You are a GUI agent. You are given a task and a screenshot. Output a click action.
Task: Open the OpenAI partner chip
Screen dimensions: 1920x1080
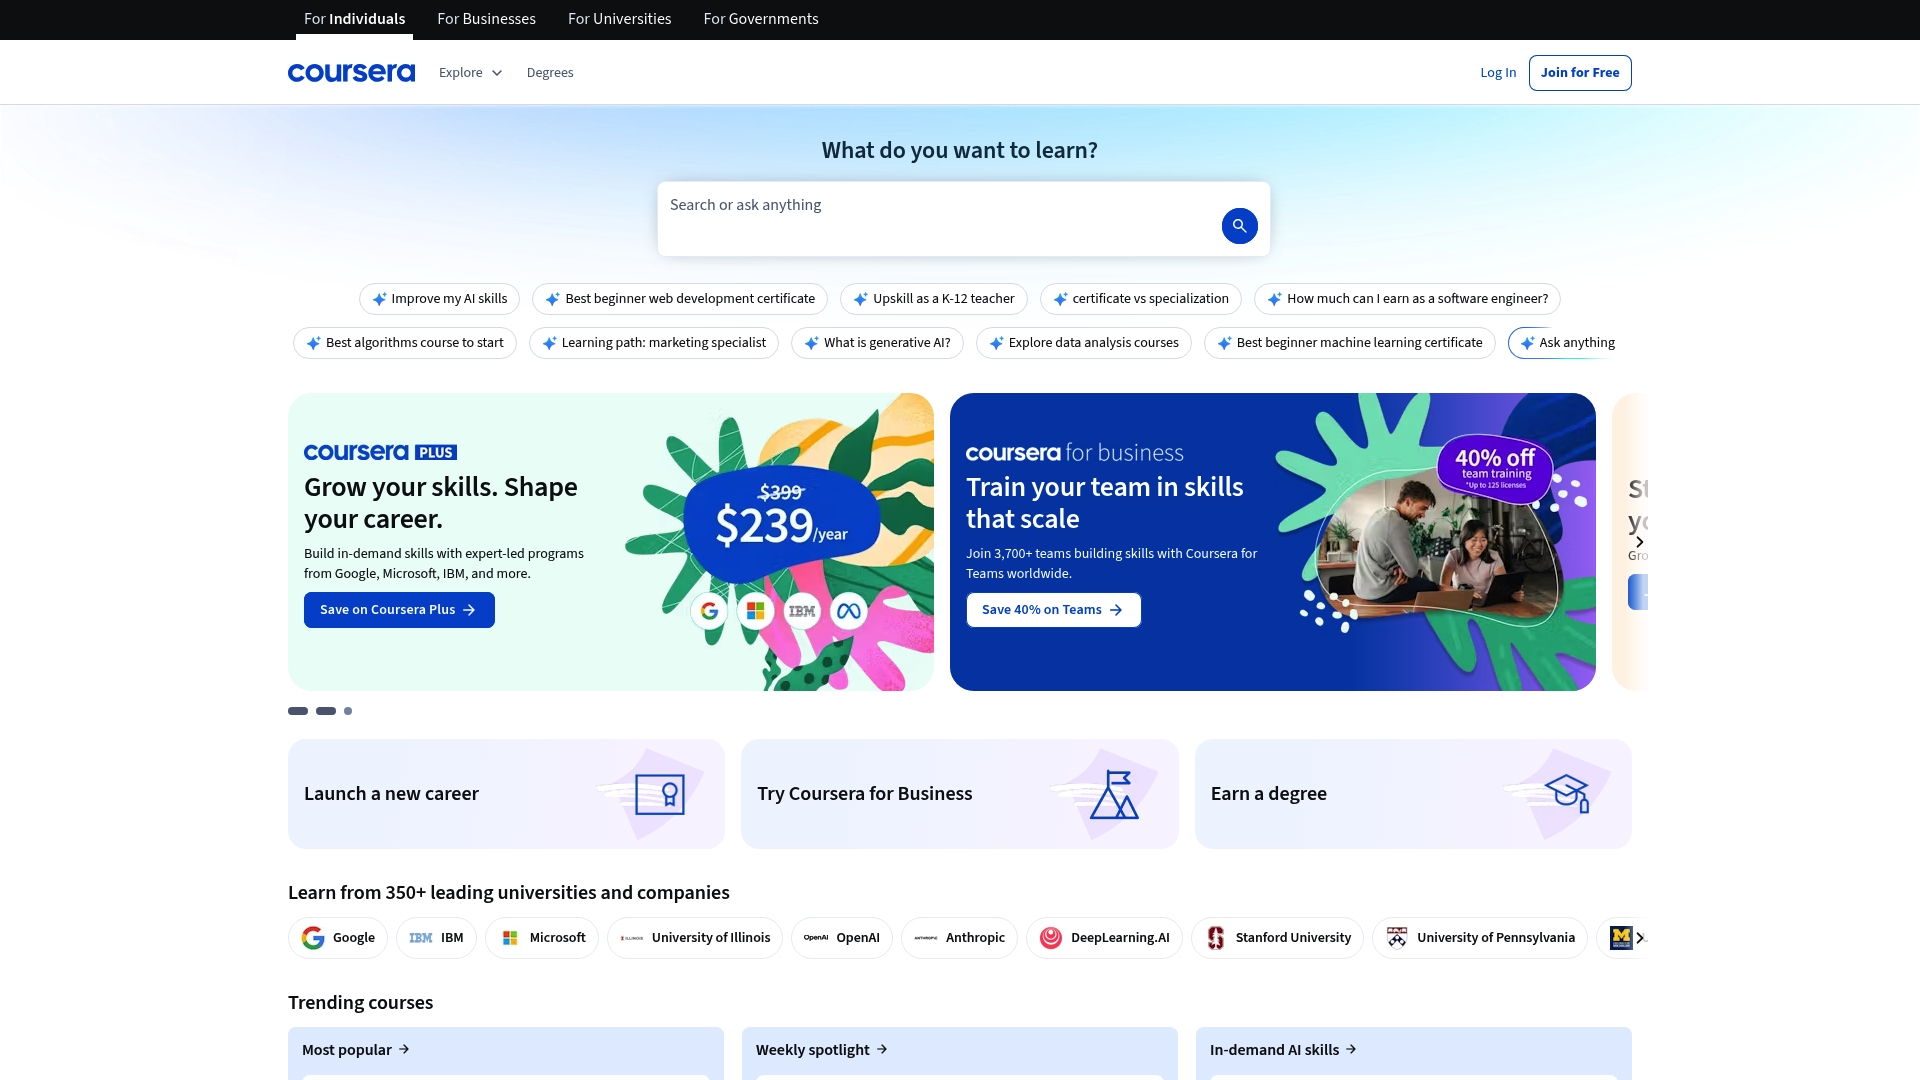tap(842, 938)
